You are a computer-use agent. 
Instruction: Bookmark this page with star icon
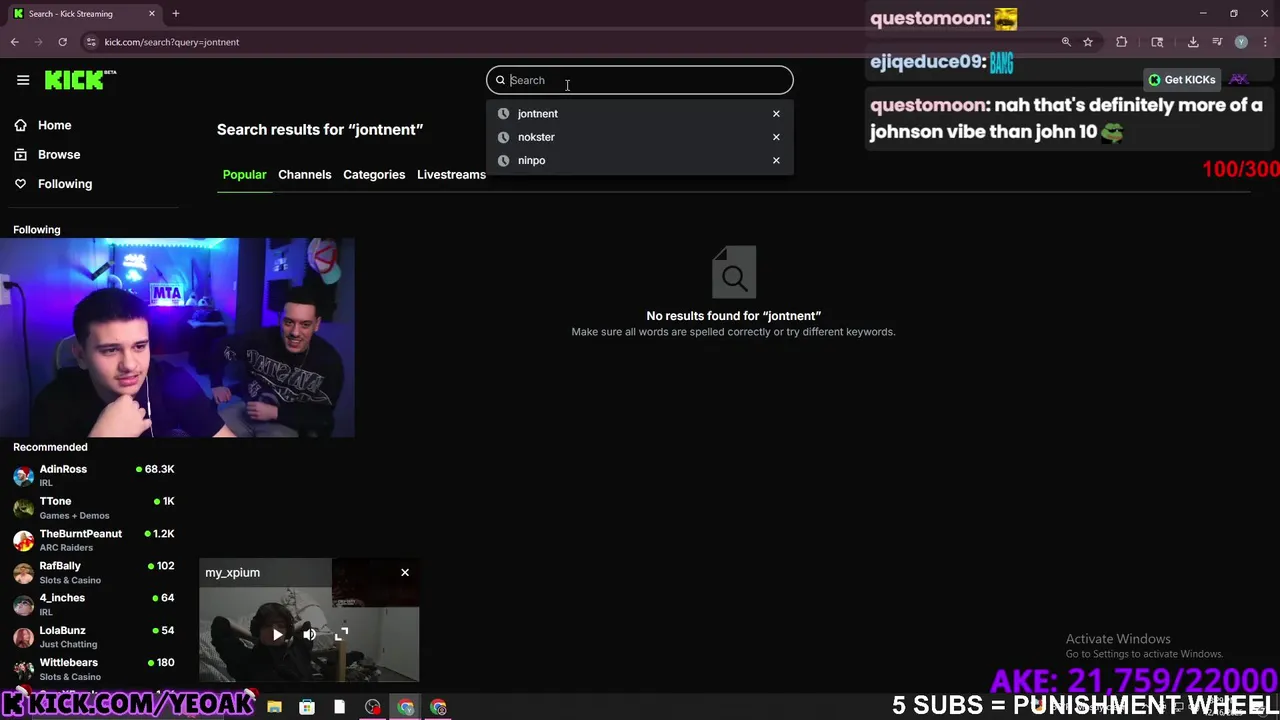click(1088, 42)
